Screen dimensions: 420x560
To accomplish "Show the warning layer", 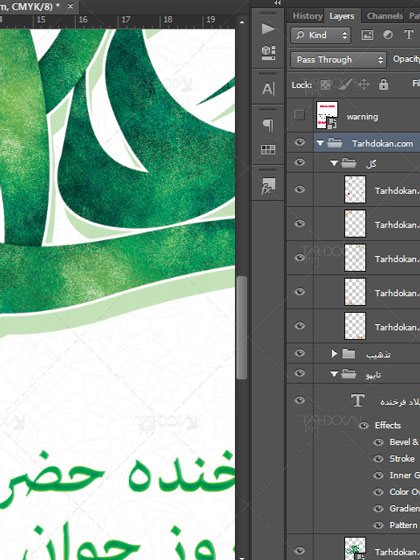I will (299, 115).
